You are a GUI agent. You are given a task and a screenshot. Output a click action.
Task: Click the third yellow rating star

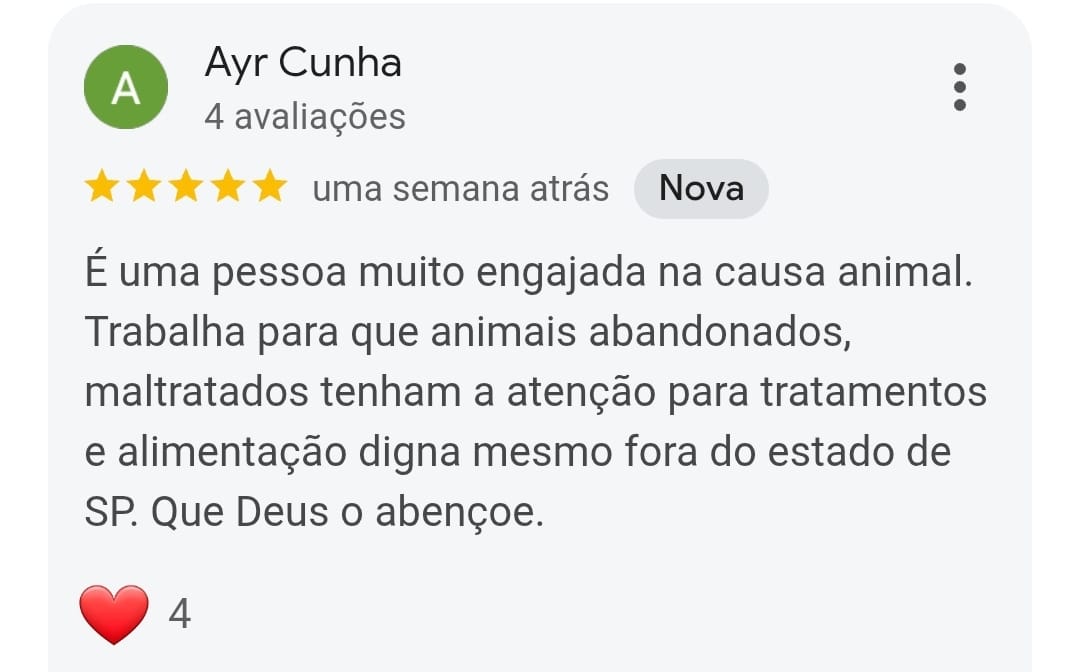[x=185, y=187]
